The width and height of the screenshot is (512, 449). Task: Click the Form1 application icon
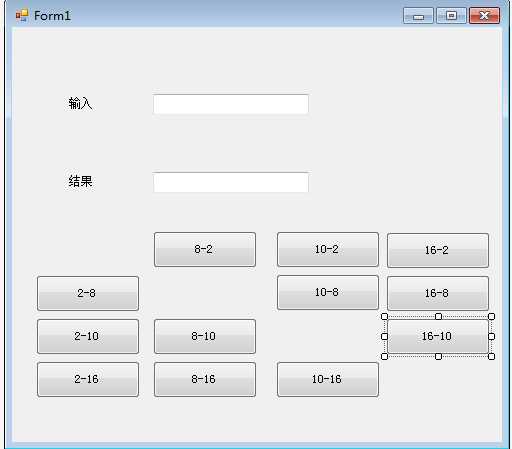(22, 16)
